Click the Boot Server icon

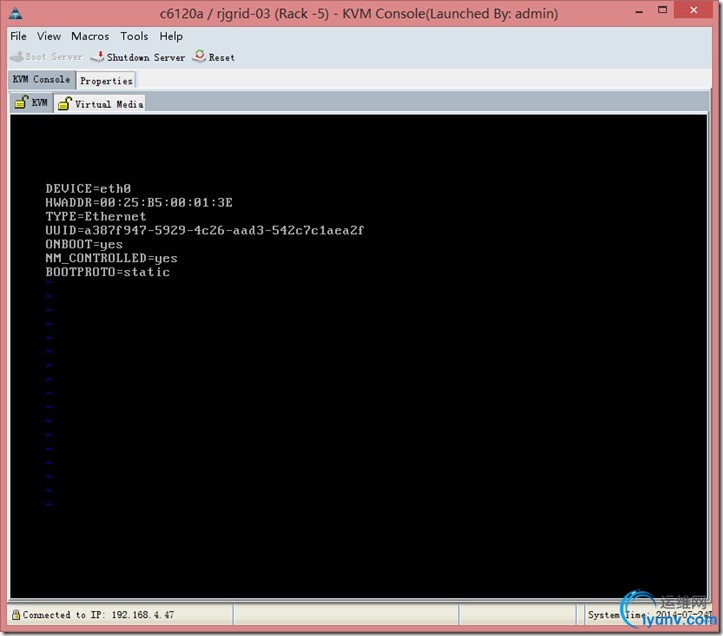point(17,57)
